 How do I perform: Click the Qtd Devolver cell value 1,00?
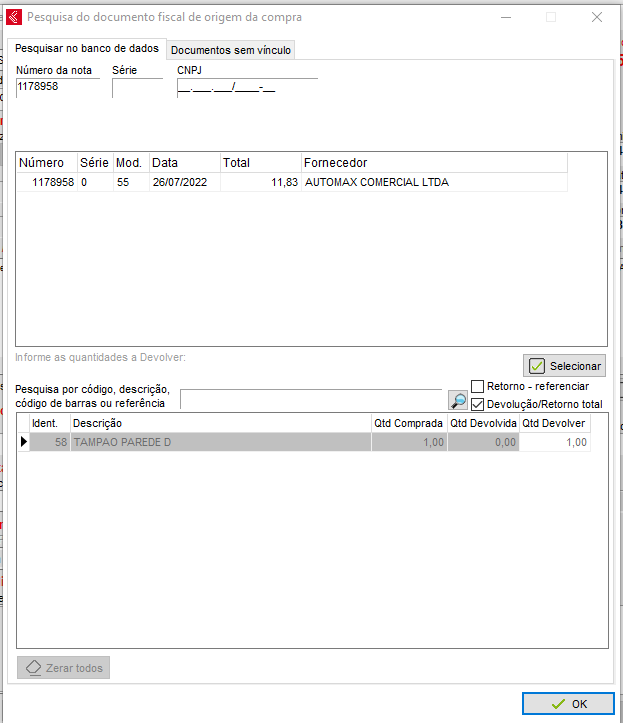click(x=554, y=442)
